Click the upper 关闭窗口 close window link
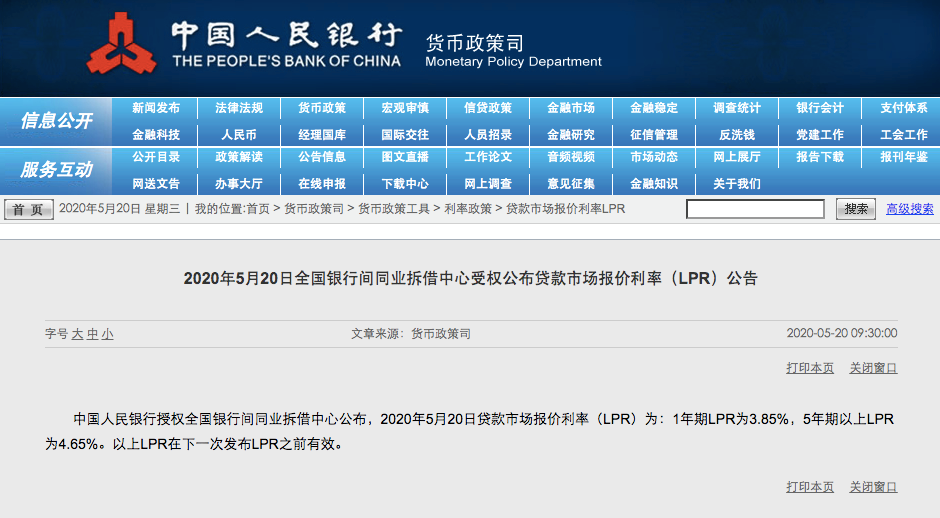Screen dimensions: 940x518 click(x=873, y=368)
